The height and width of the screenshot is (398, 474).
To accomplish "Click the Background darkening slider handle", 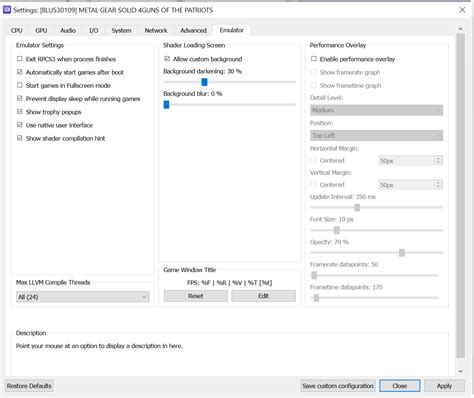I will tap(204, 82).
